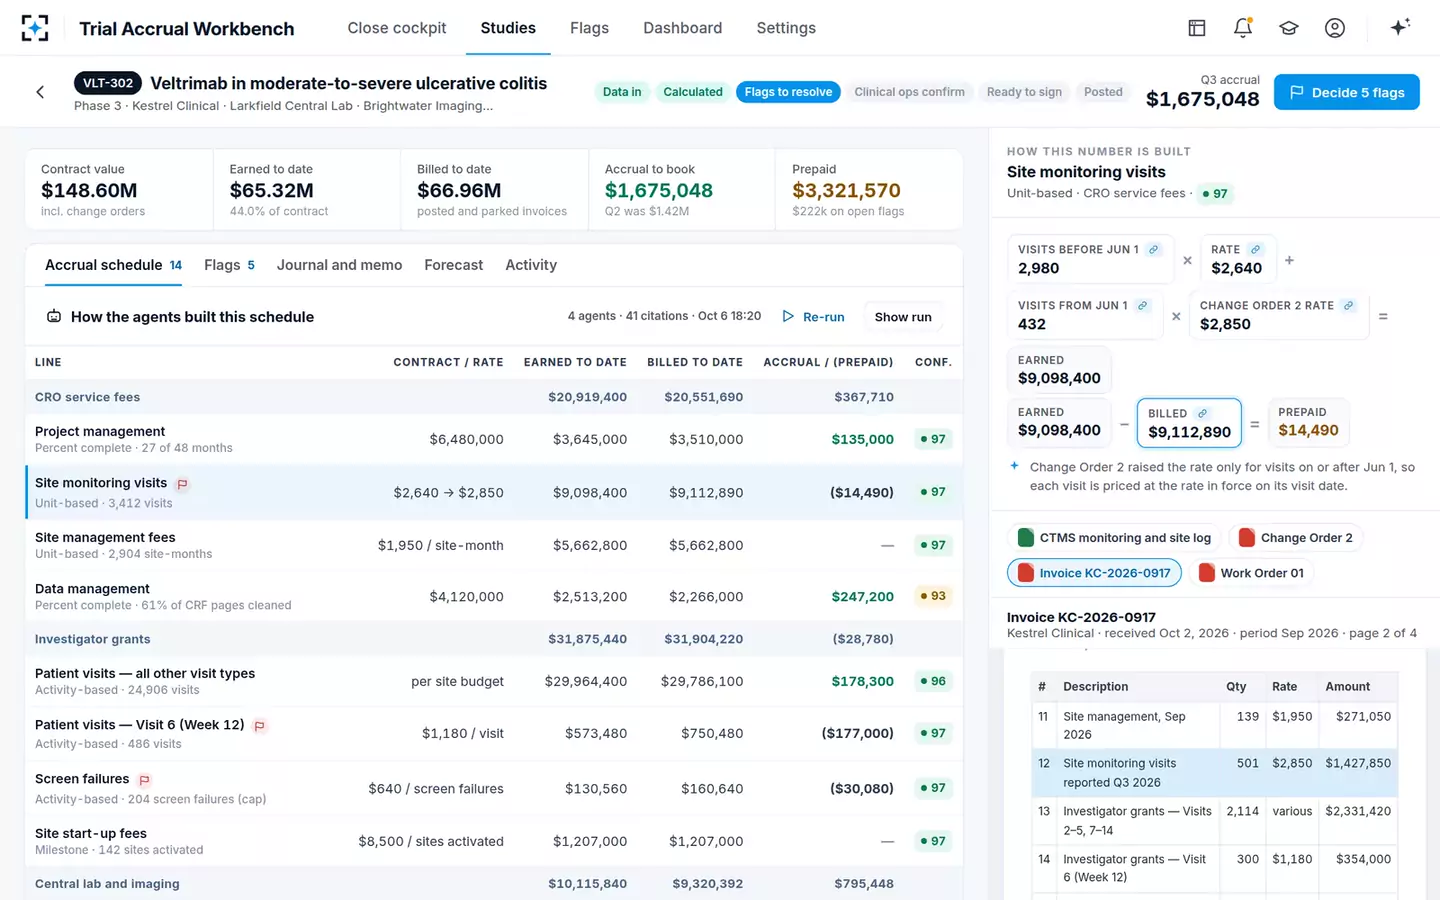Click the VLT-302 study badge
Viewport: 1440px width, 900px height.
[108, 83]
